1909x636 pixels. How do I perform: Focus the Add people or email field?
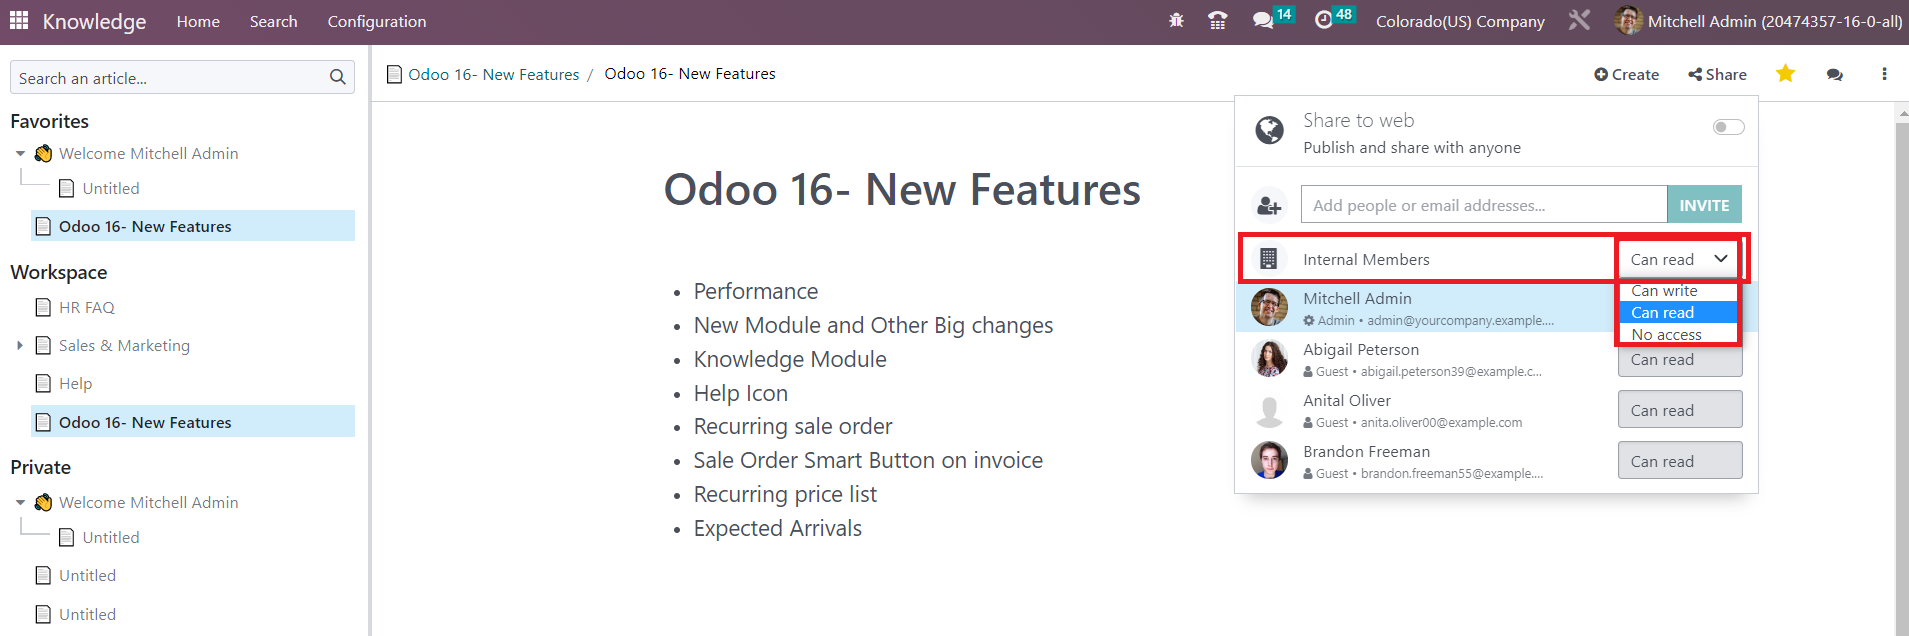pos(1483,204)
